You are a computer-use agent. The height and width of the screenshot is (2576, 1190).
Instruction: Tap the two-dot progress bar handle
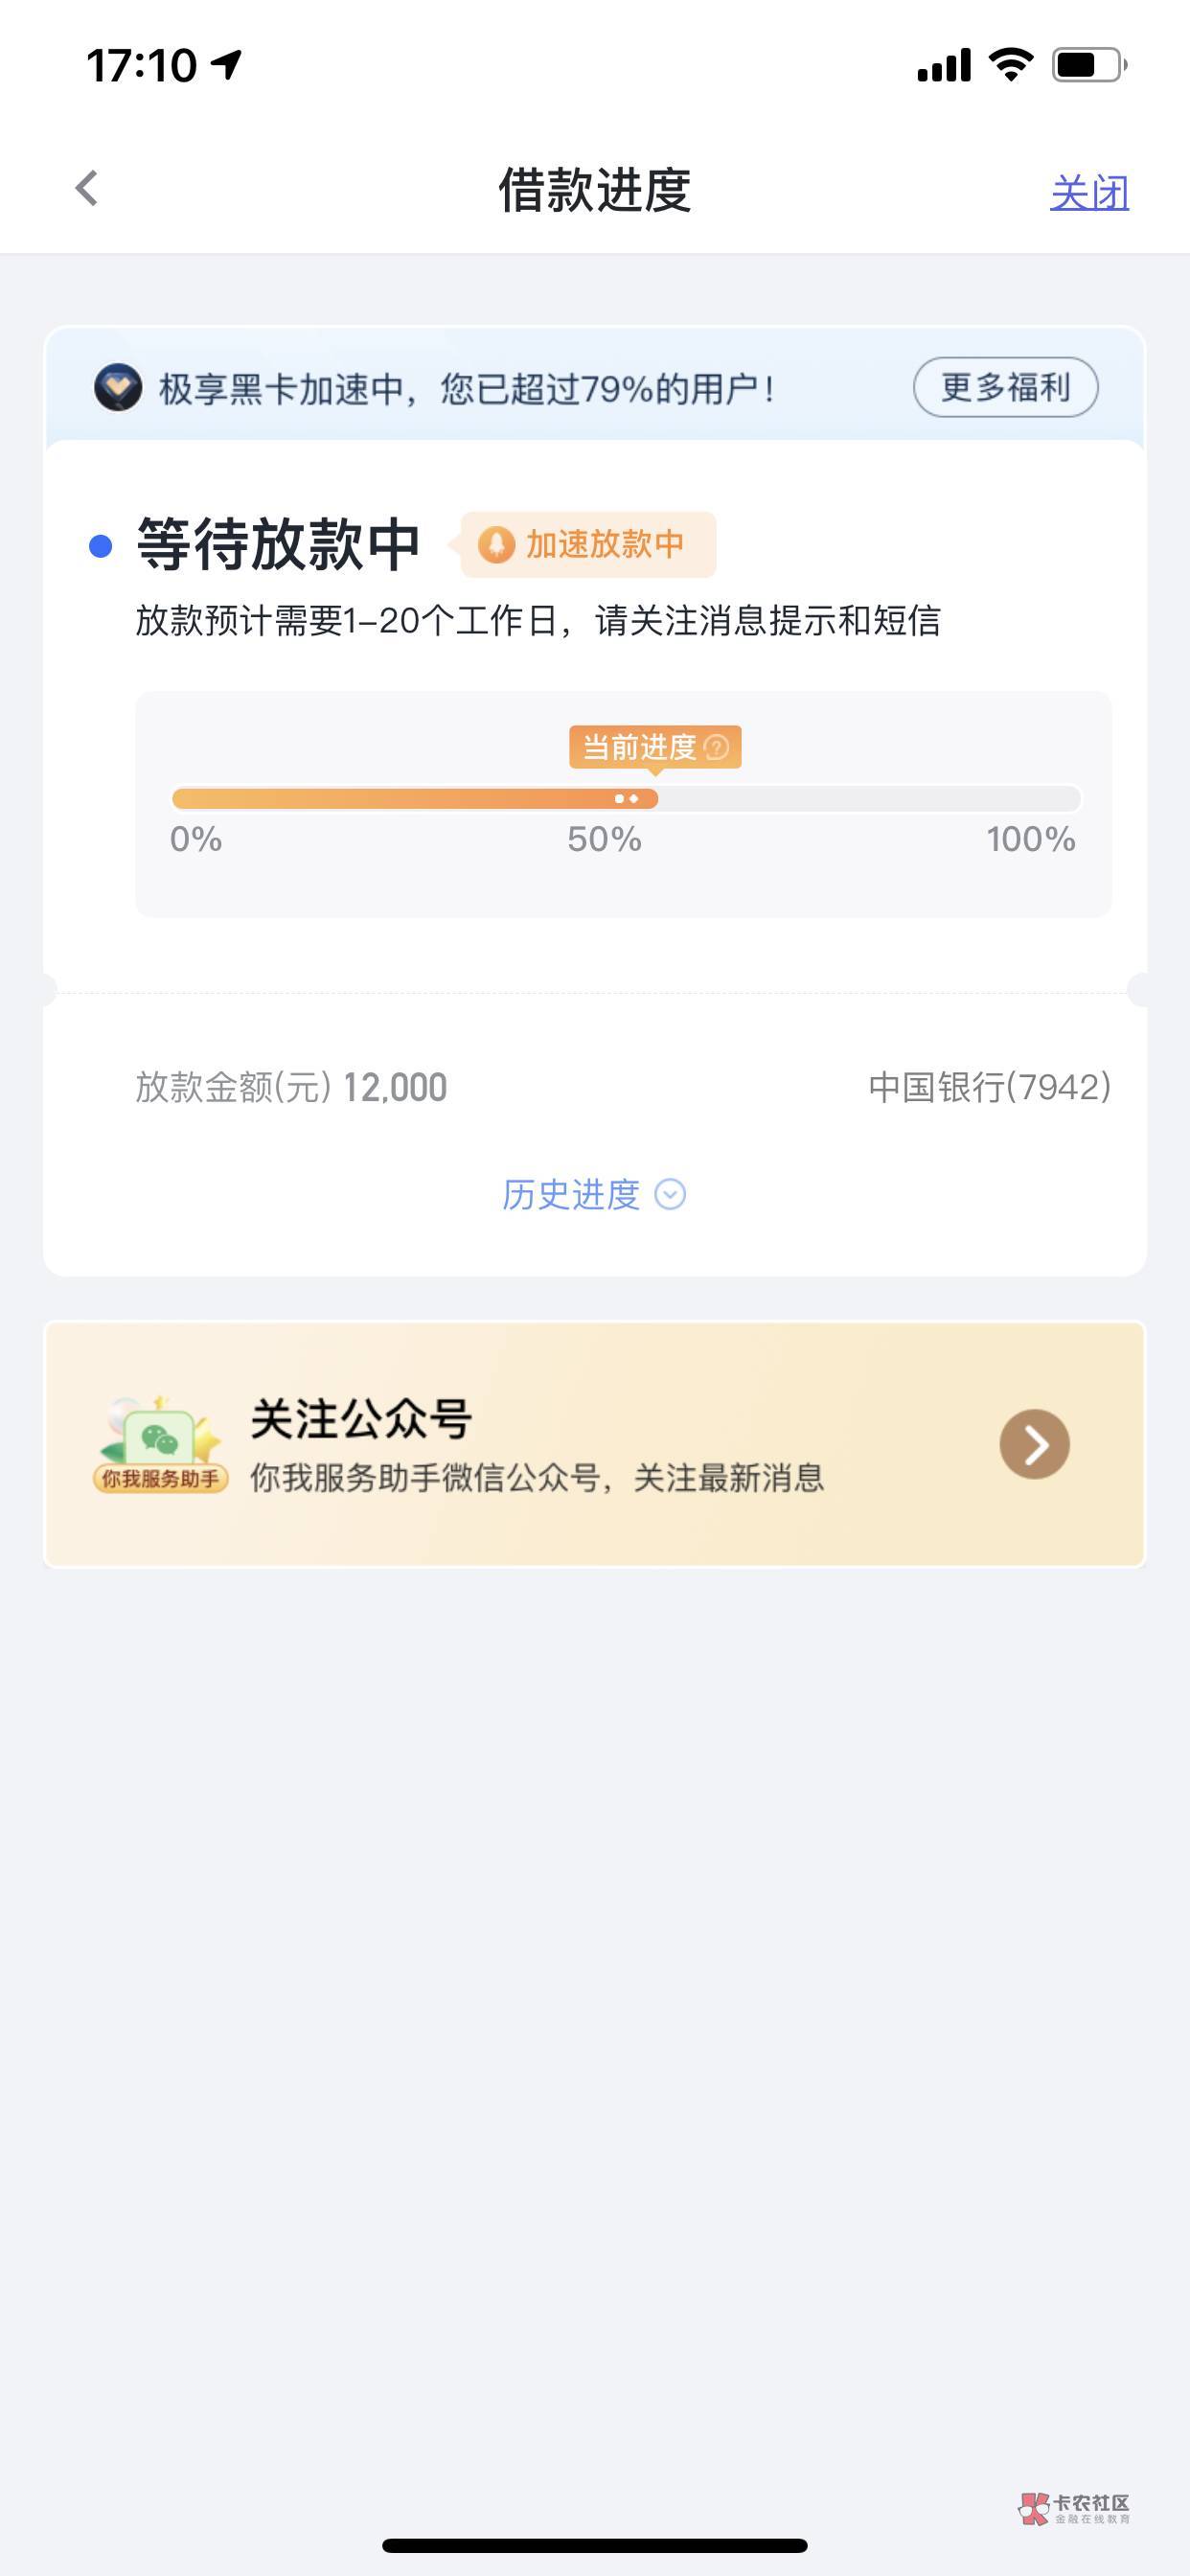pos(627,798)
